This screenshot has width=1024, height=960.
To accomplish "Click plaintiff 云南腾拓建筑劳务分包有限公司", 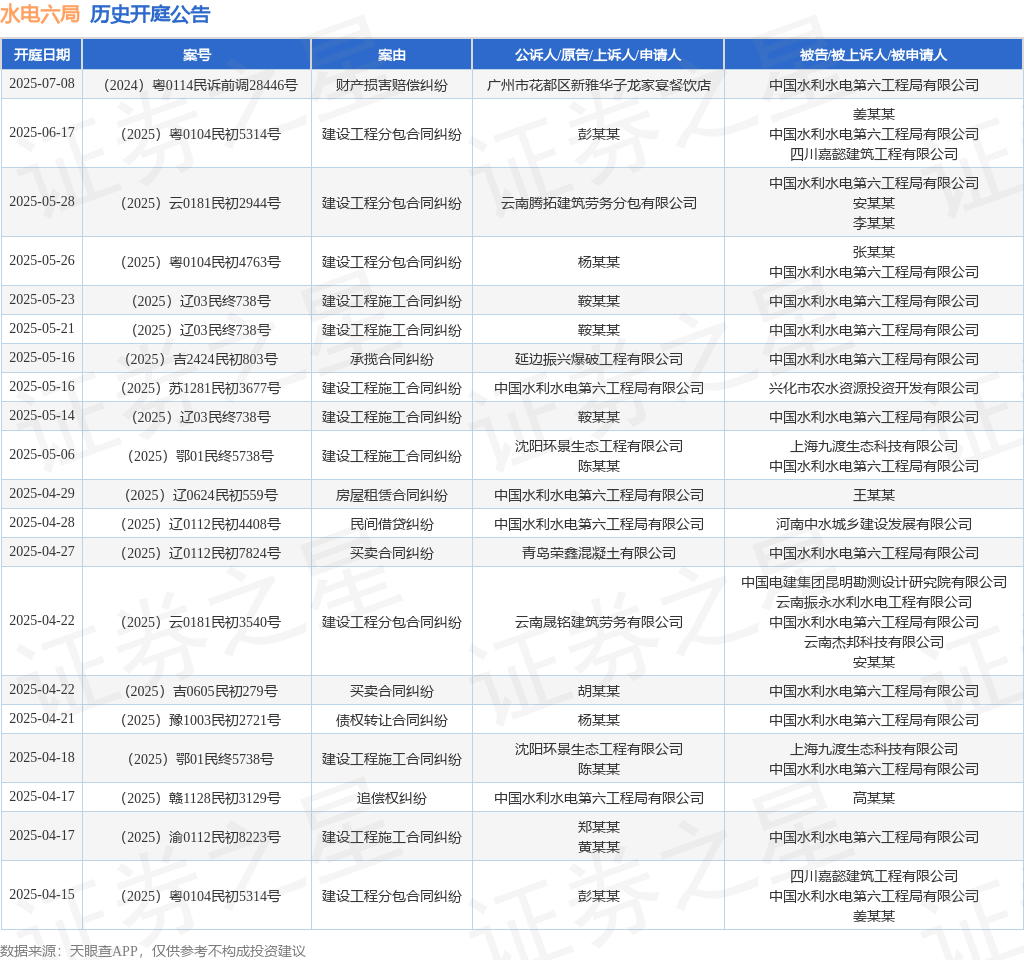I will pos(598,203).
